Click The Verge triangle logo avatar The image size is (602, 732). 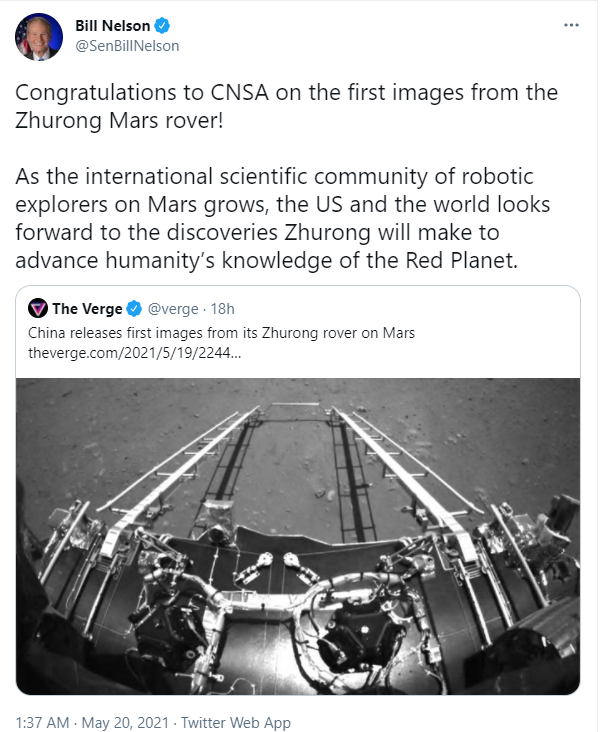coord(38,308)
